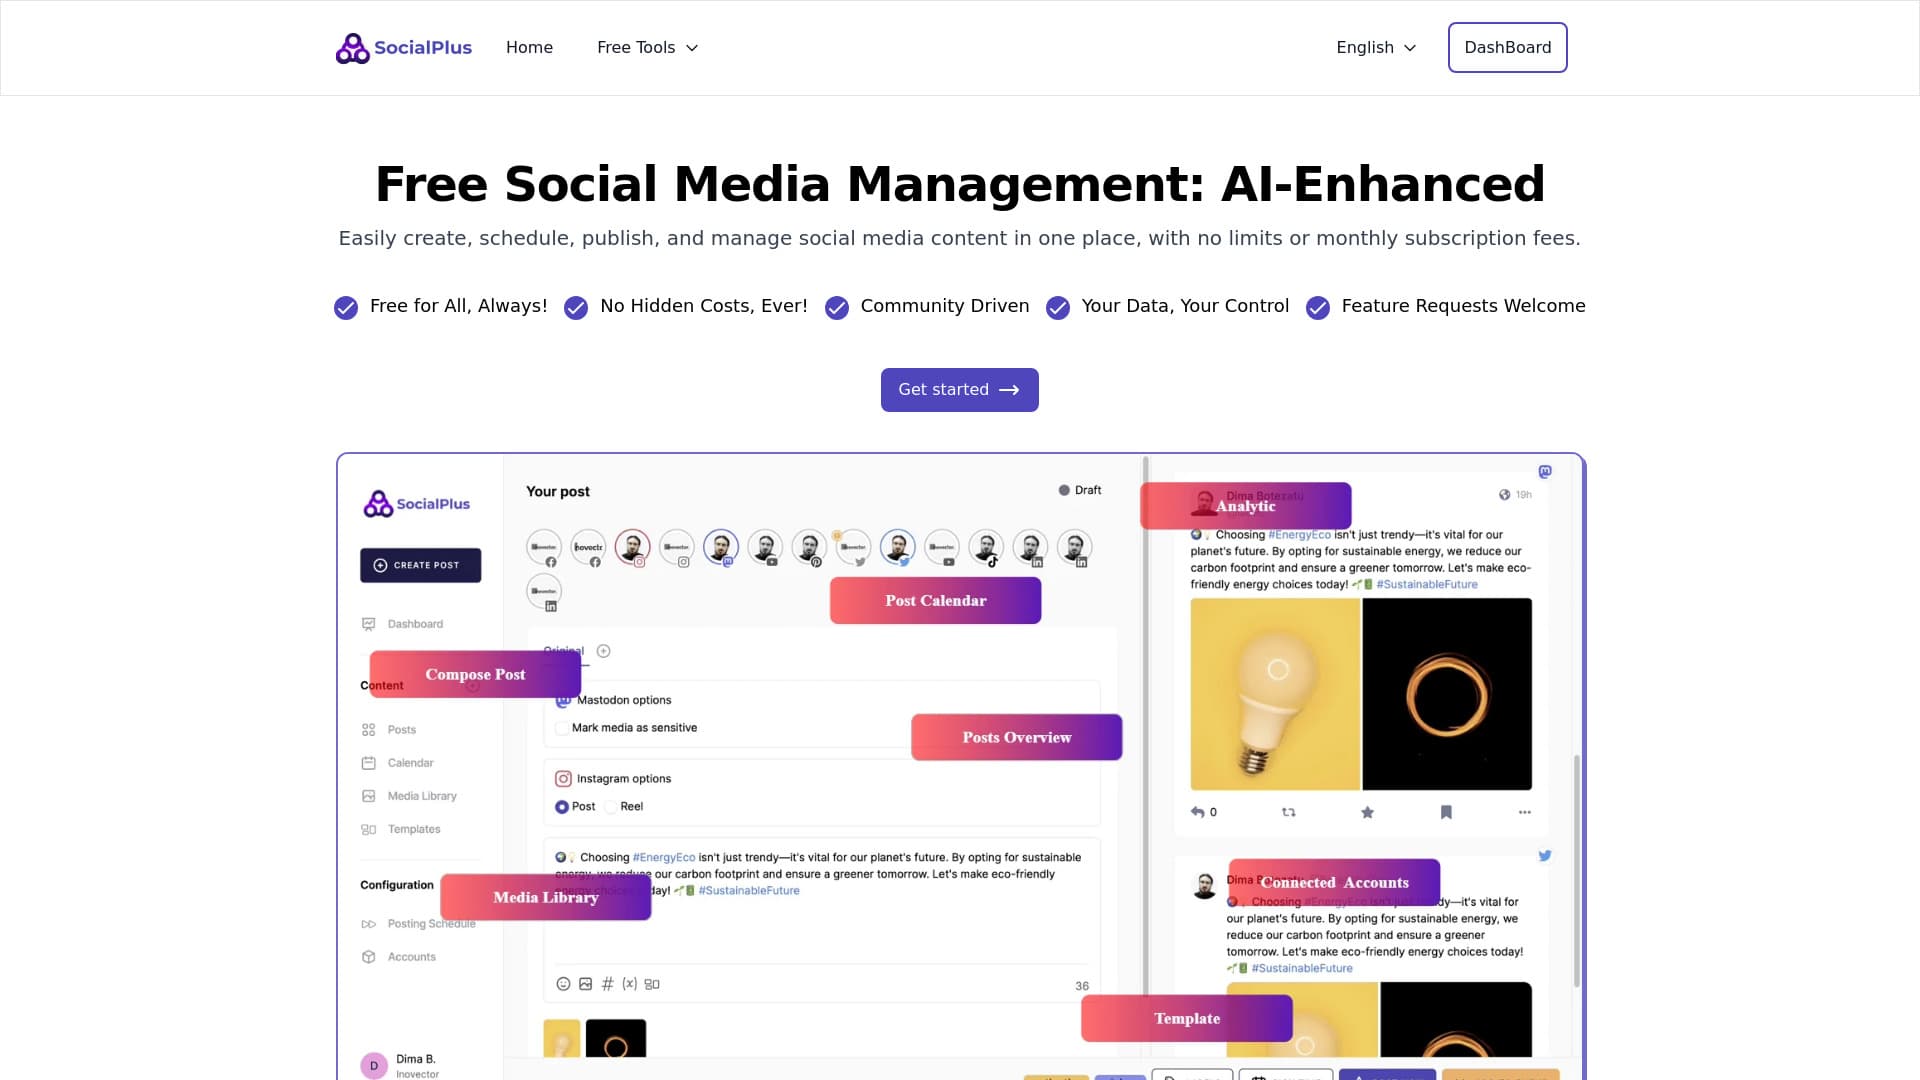Open the Accounts configuration section

[411, 956]
